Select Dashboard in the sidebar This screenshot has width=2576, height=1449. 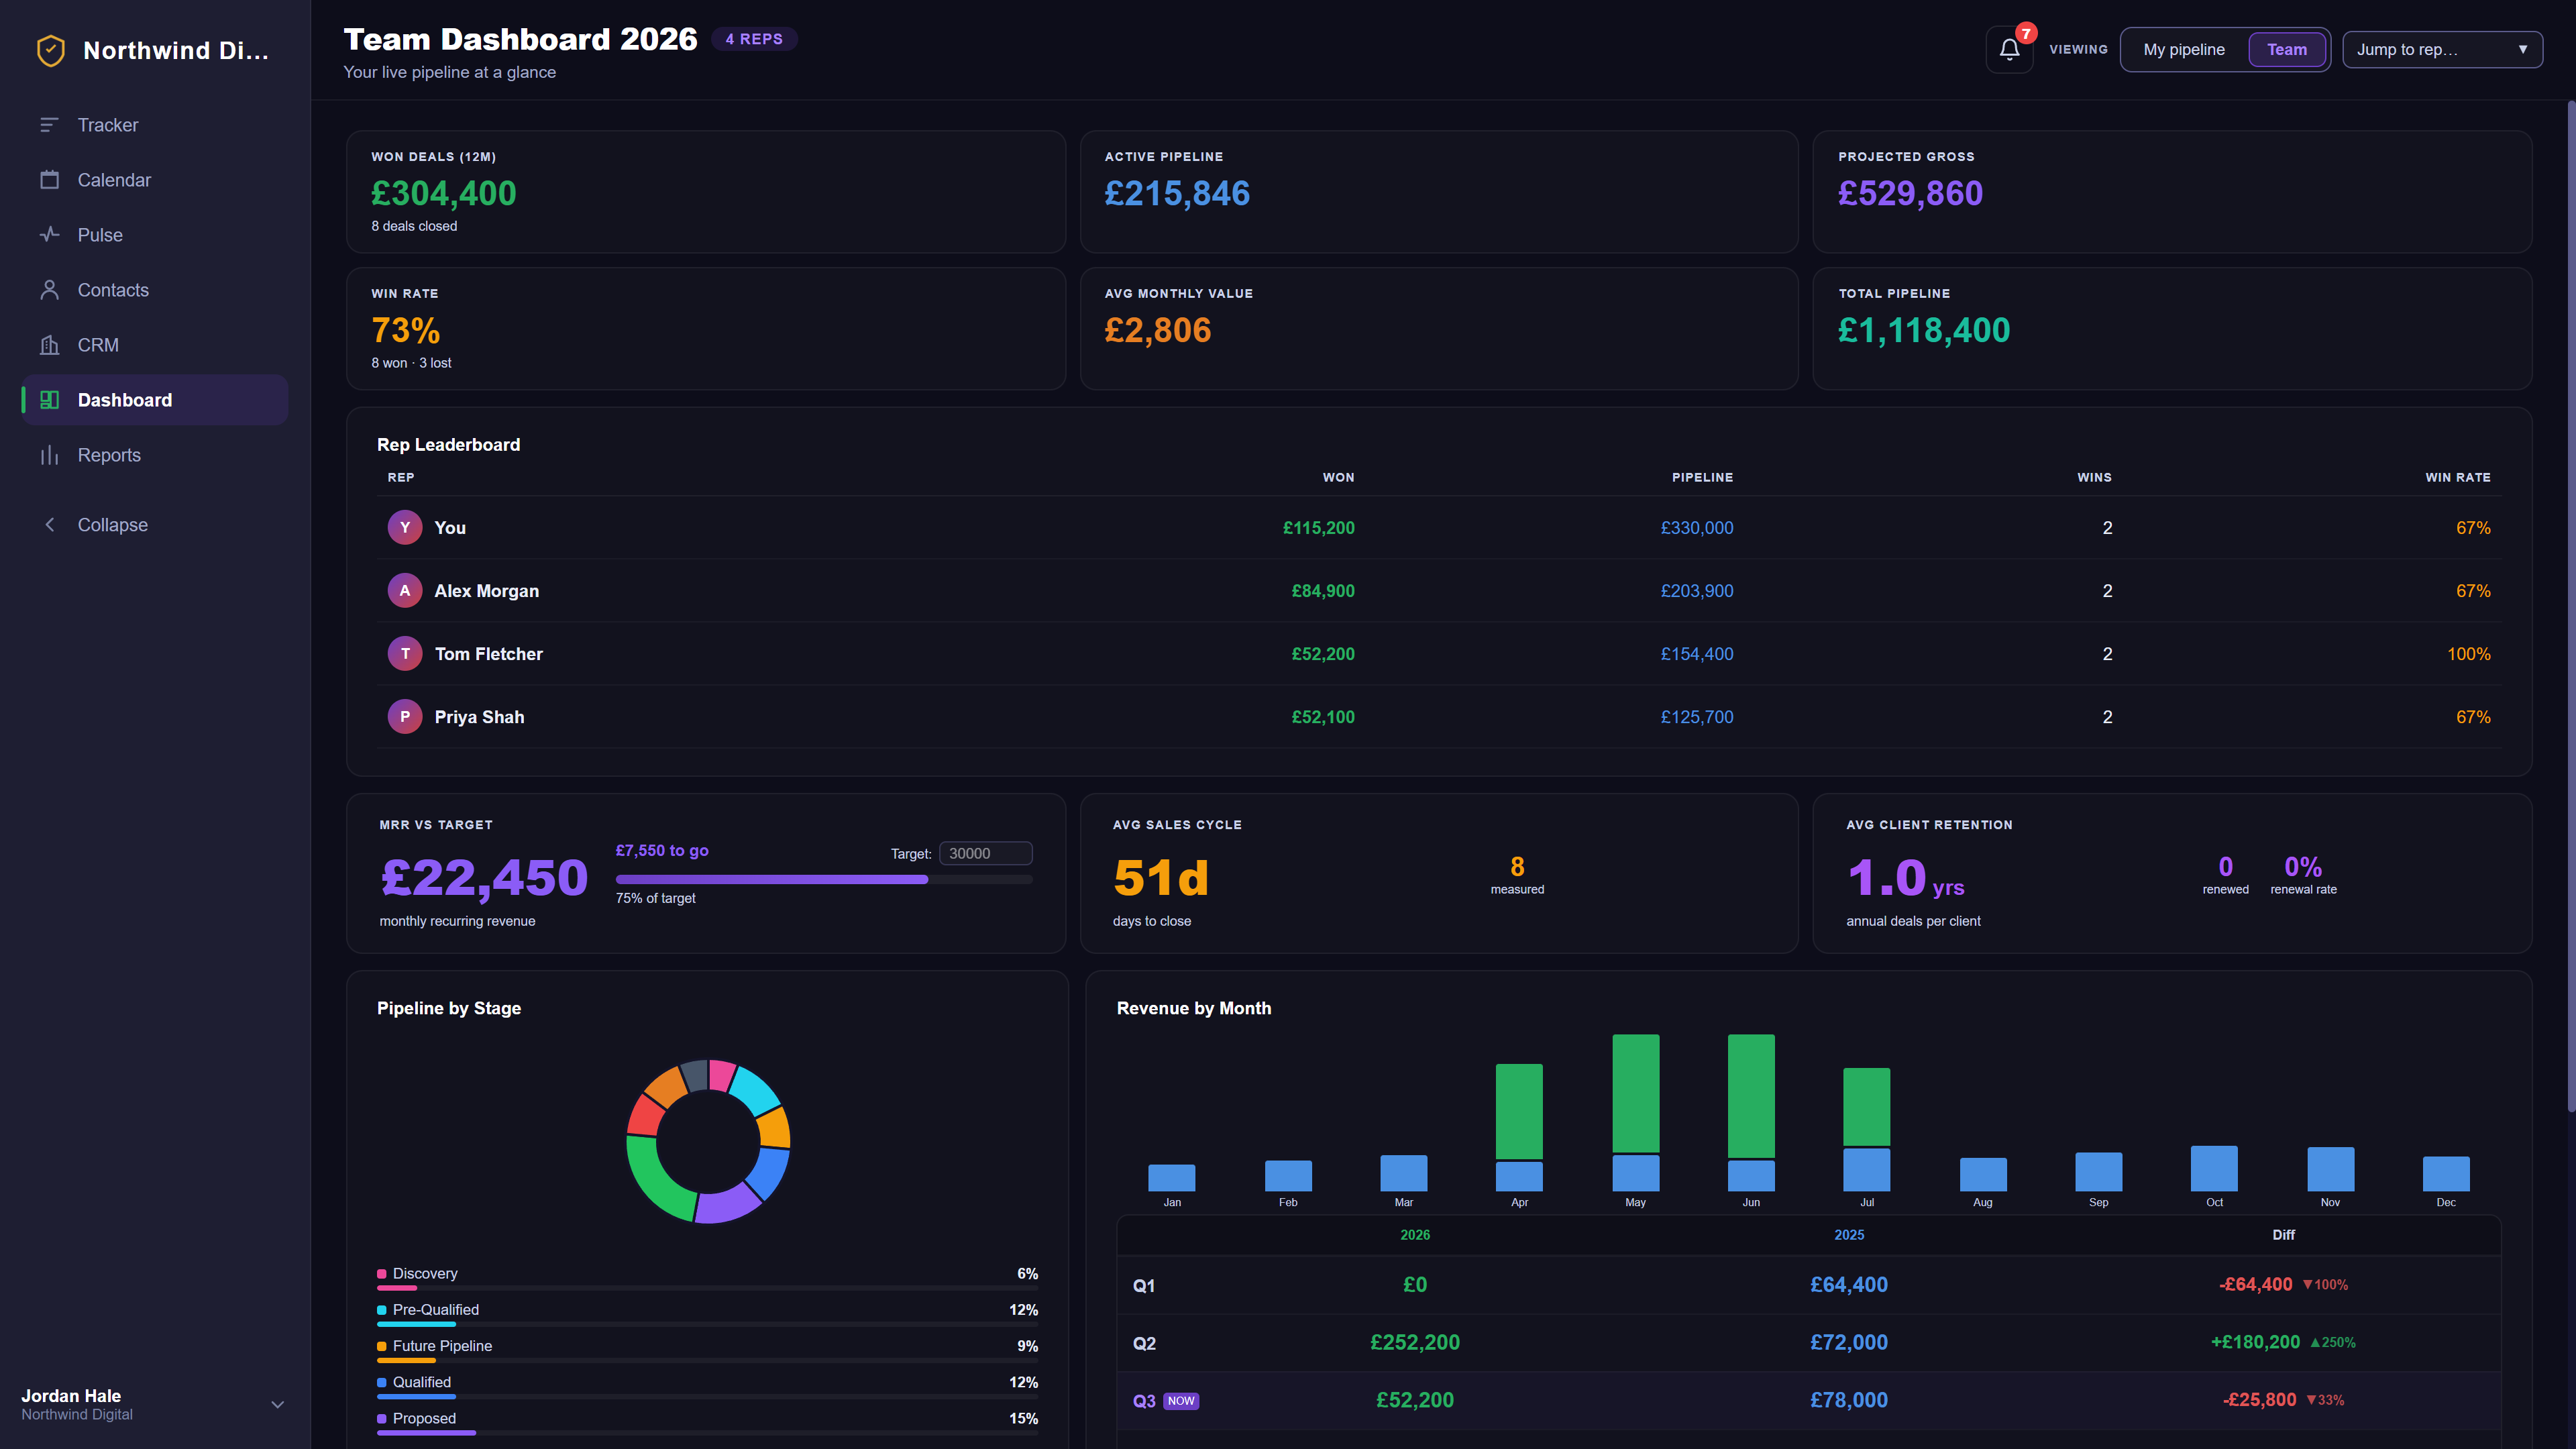155,400
